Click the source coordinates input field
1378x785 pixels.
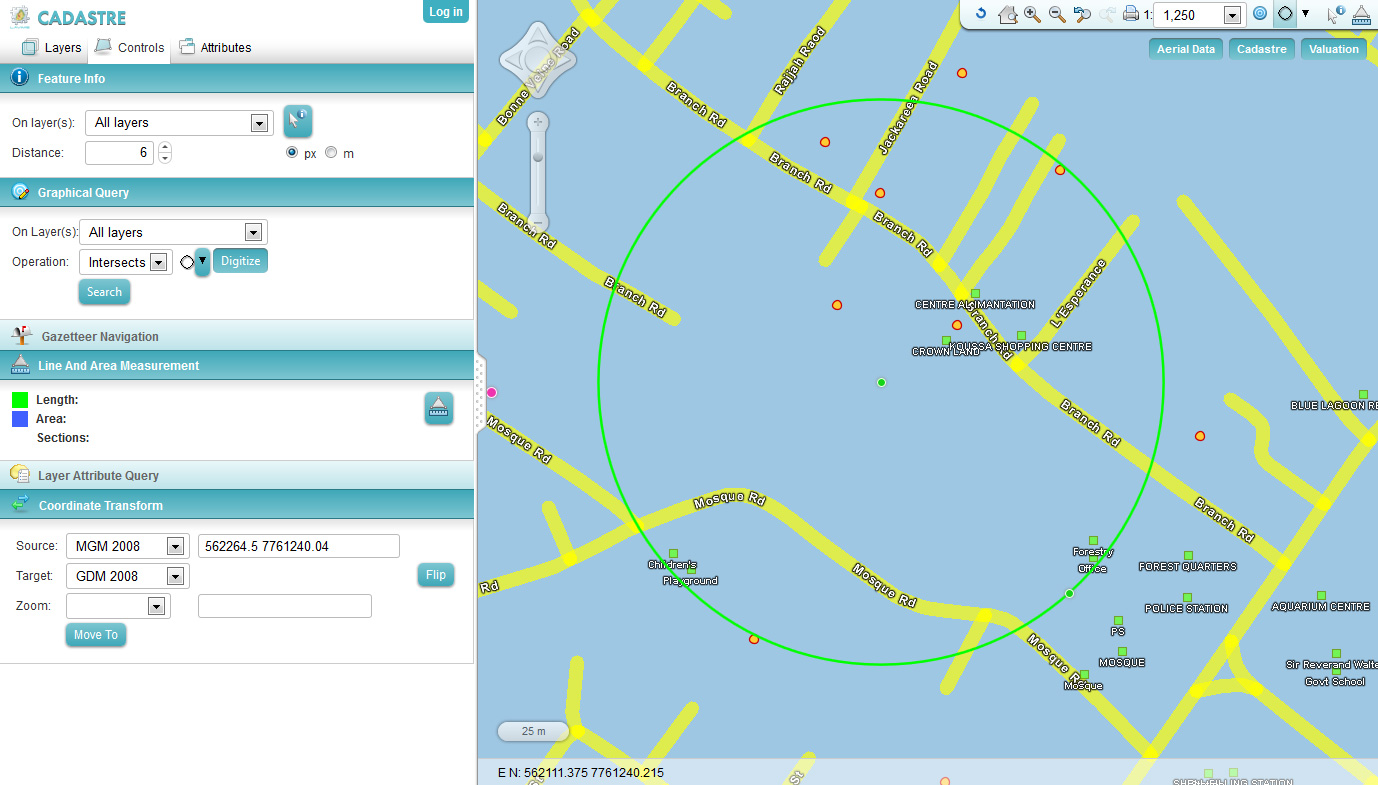click(x=299, y=546)
